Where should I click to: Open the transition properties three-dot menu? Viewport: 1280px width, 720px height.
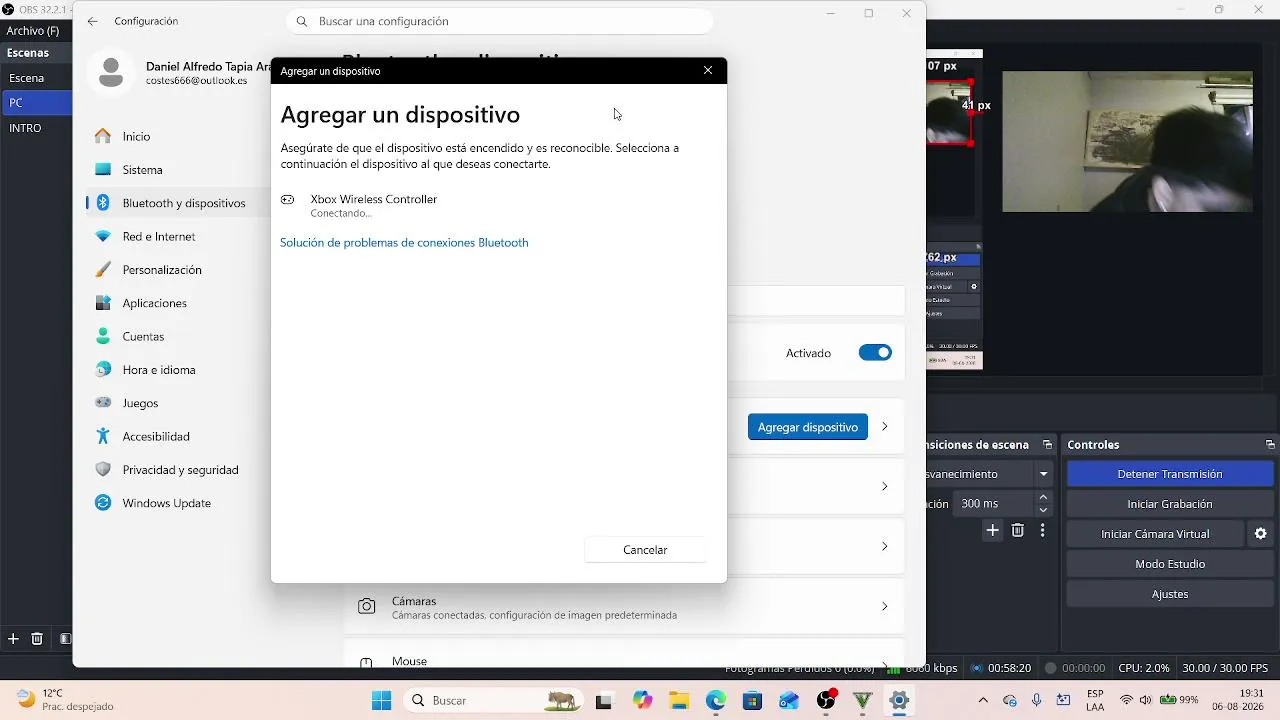(x=1040, y=531)
